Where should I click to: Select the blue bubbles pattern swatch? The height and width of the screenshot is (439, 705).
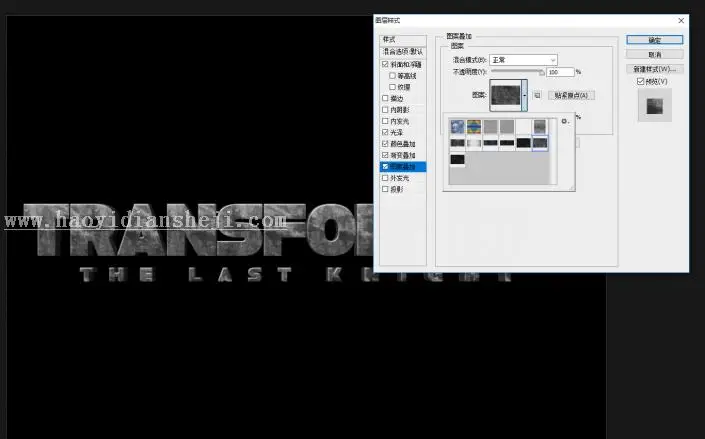click(457, 127)
